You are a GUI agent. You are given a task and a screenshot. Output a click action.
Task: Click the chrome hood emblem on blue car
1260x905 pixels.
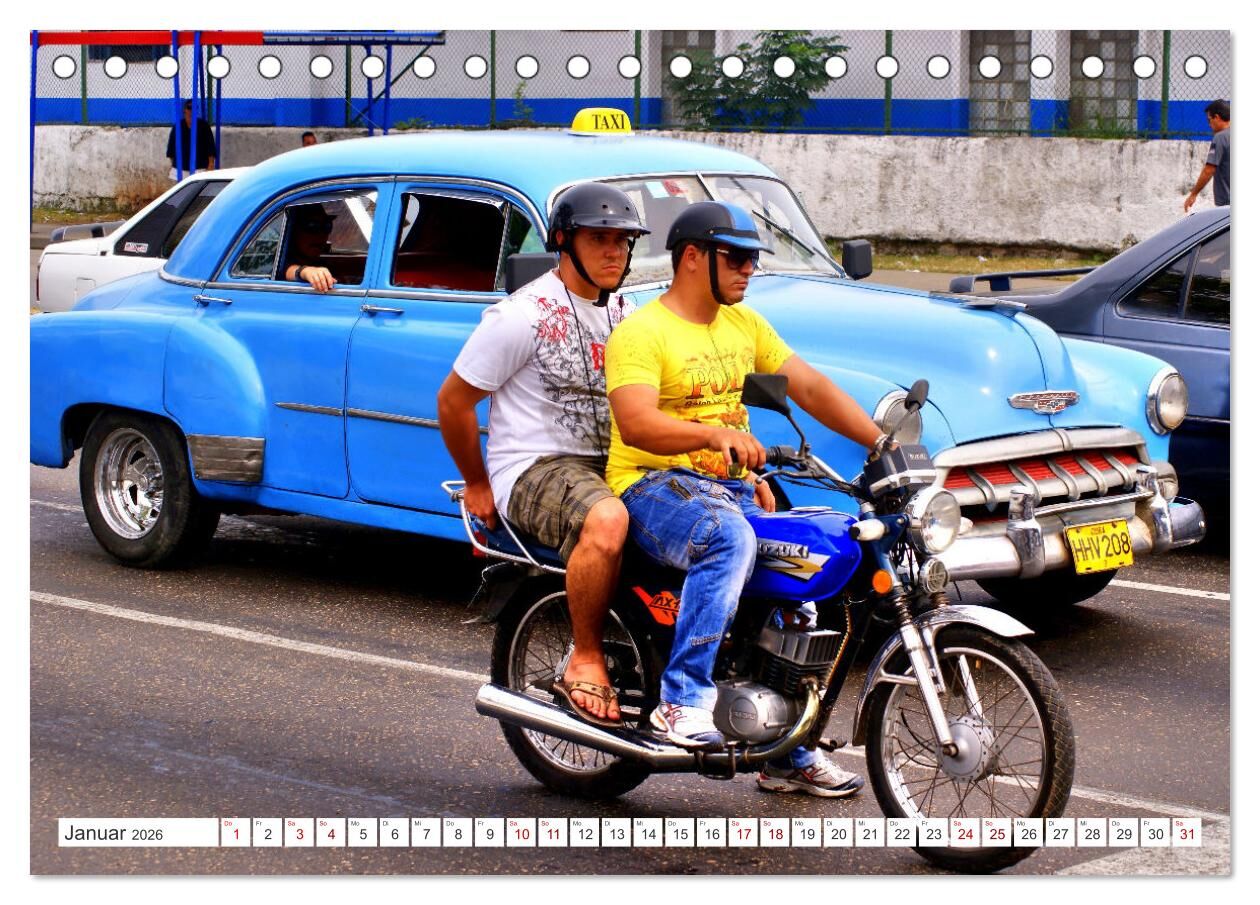[x=1043, y=401]
